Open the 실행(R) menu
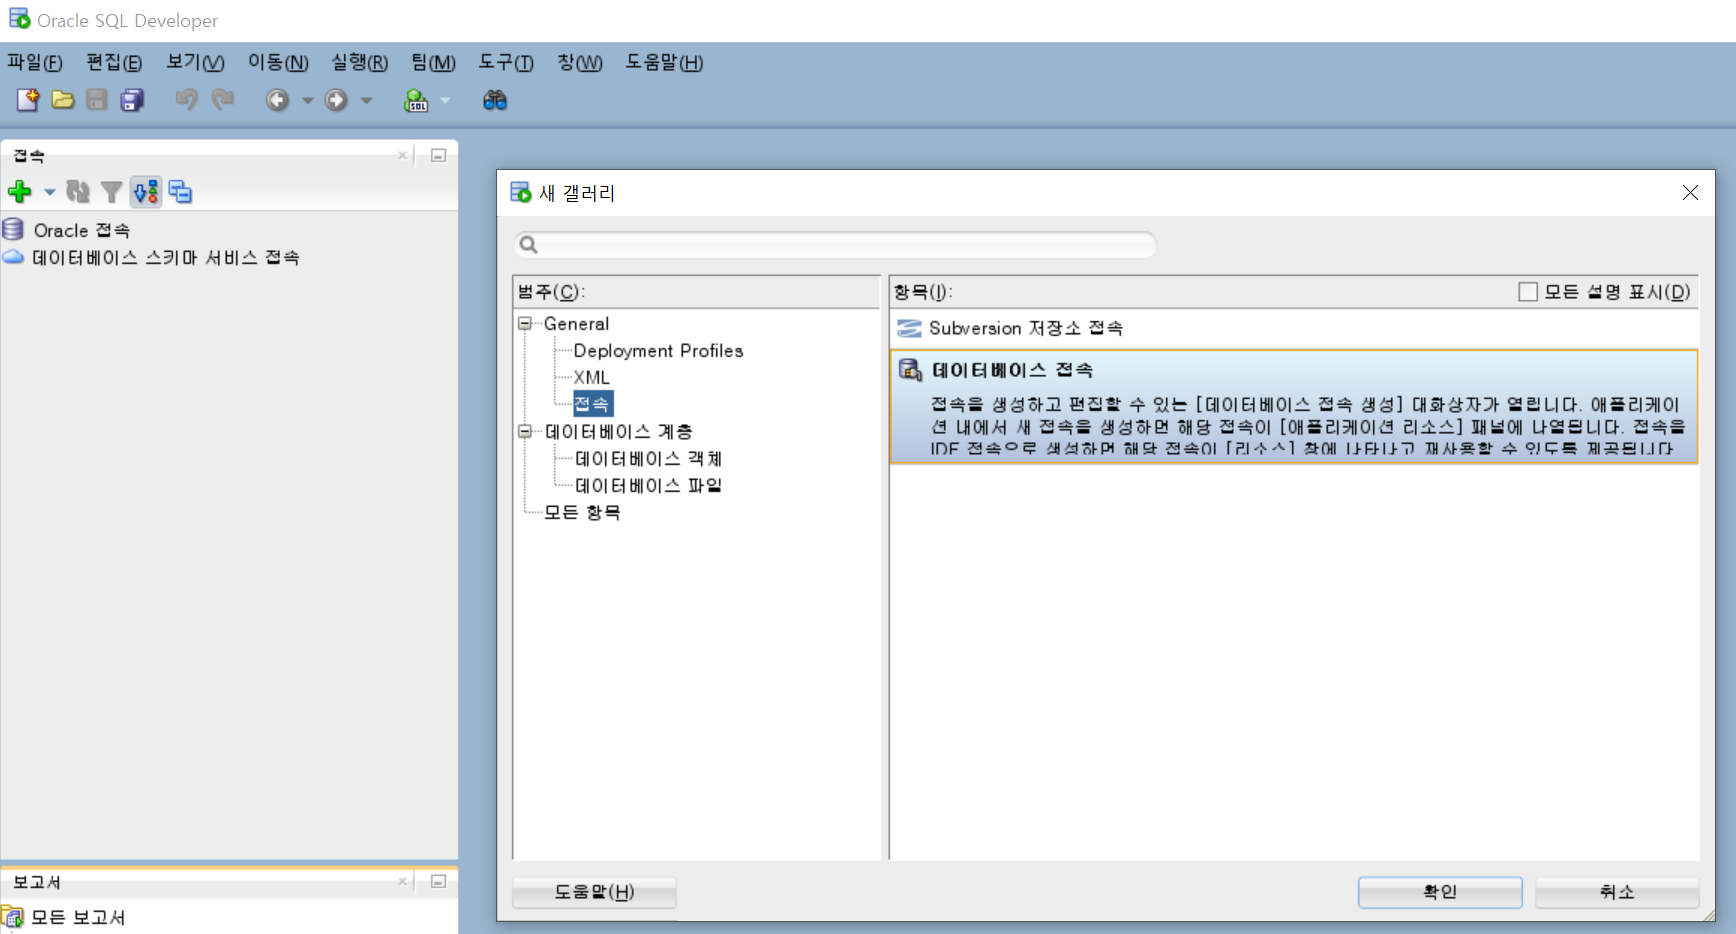Image resolution: width=1736 pixels, height=934 pixels. (359, 62)
